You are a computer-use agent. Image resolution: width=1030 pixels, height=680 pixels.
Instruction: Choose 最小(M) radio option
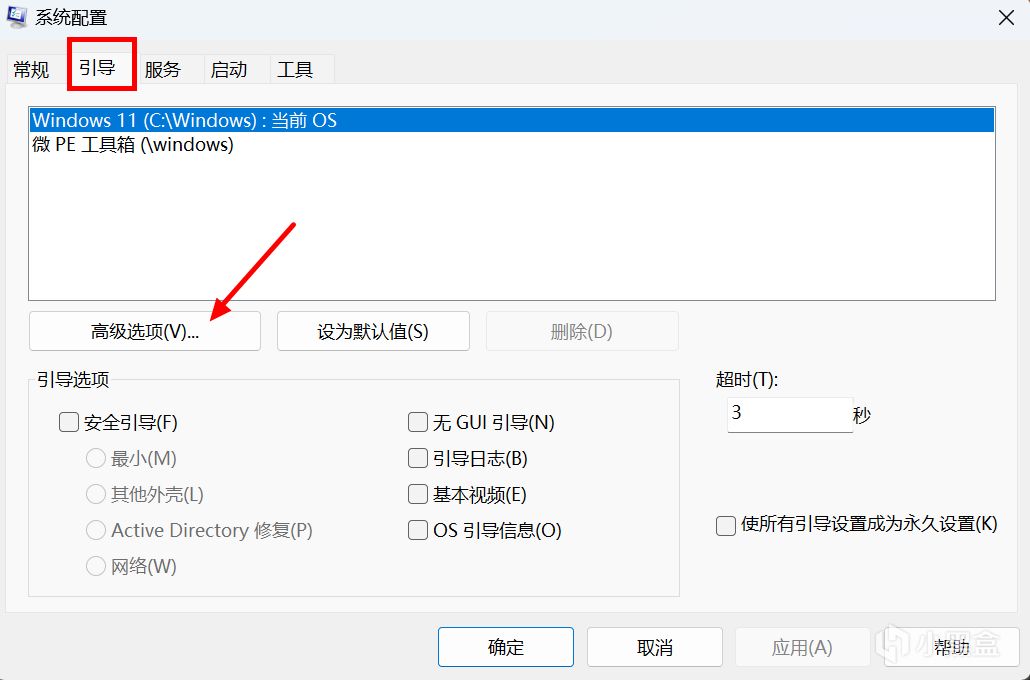96,458
